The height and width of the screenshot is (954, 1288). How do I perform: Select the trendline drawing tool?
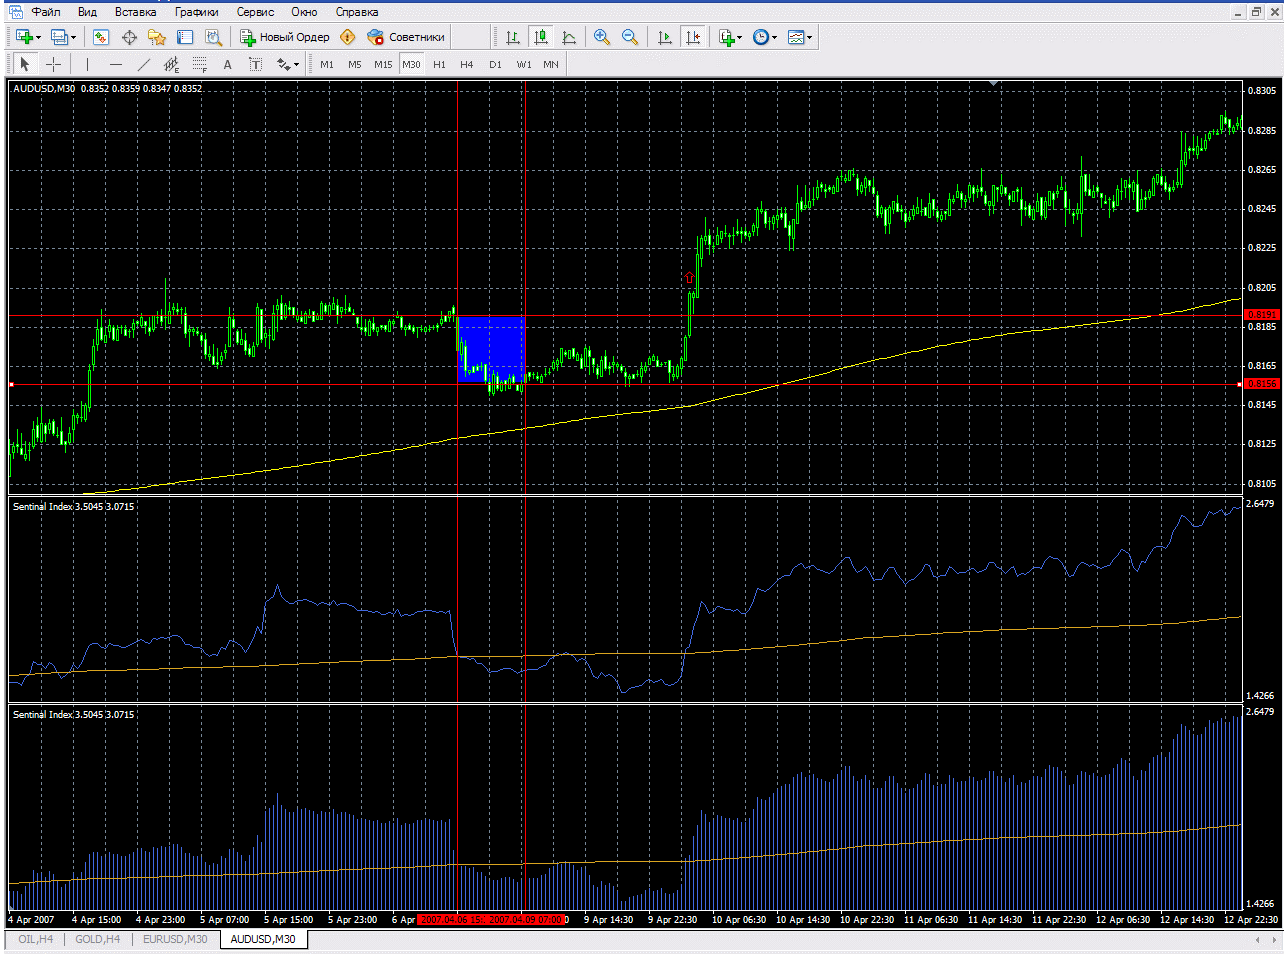point(143,64)
